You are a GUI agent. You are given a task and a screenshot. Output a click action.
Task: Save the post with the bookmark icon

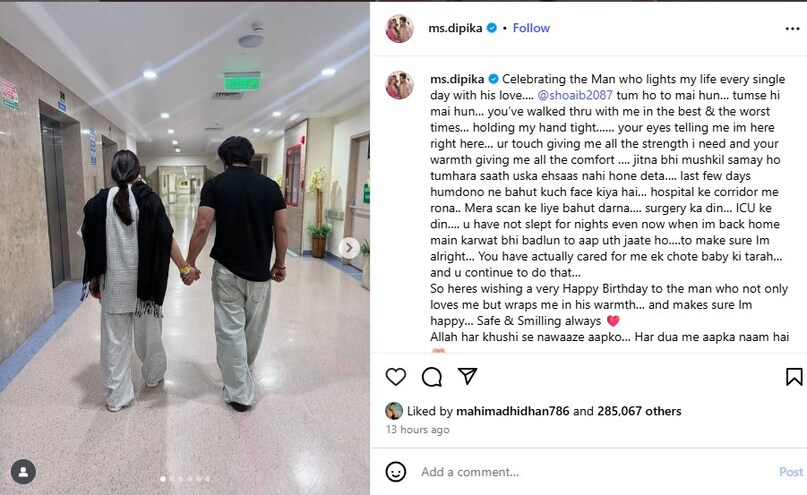(x=794, y=377)
